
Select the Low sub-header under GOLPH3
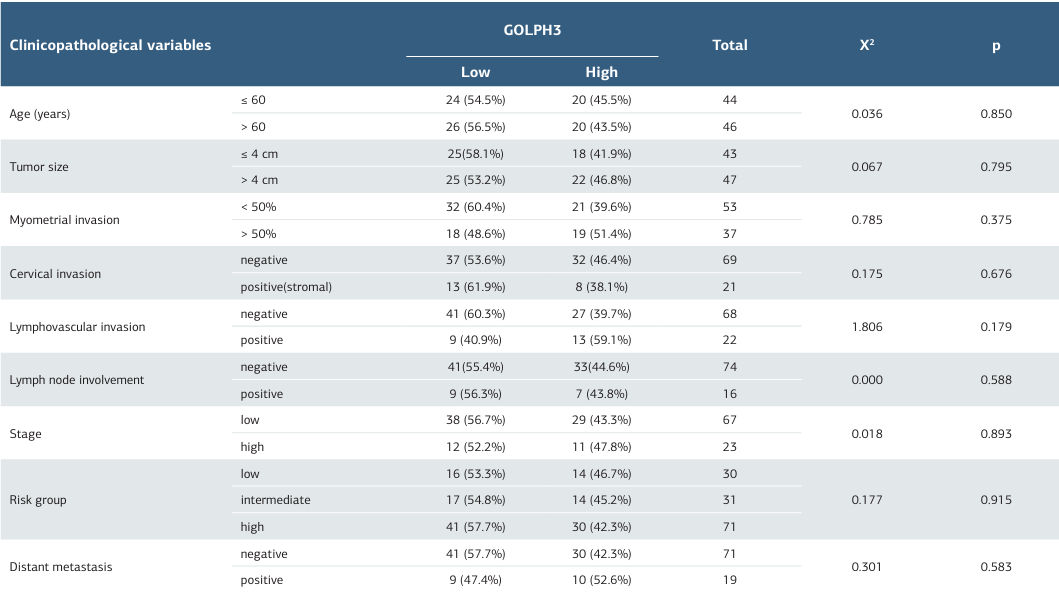point(475,72)
